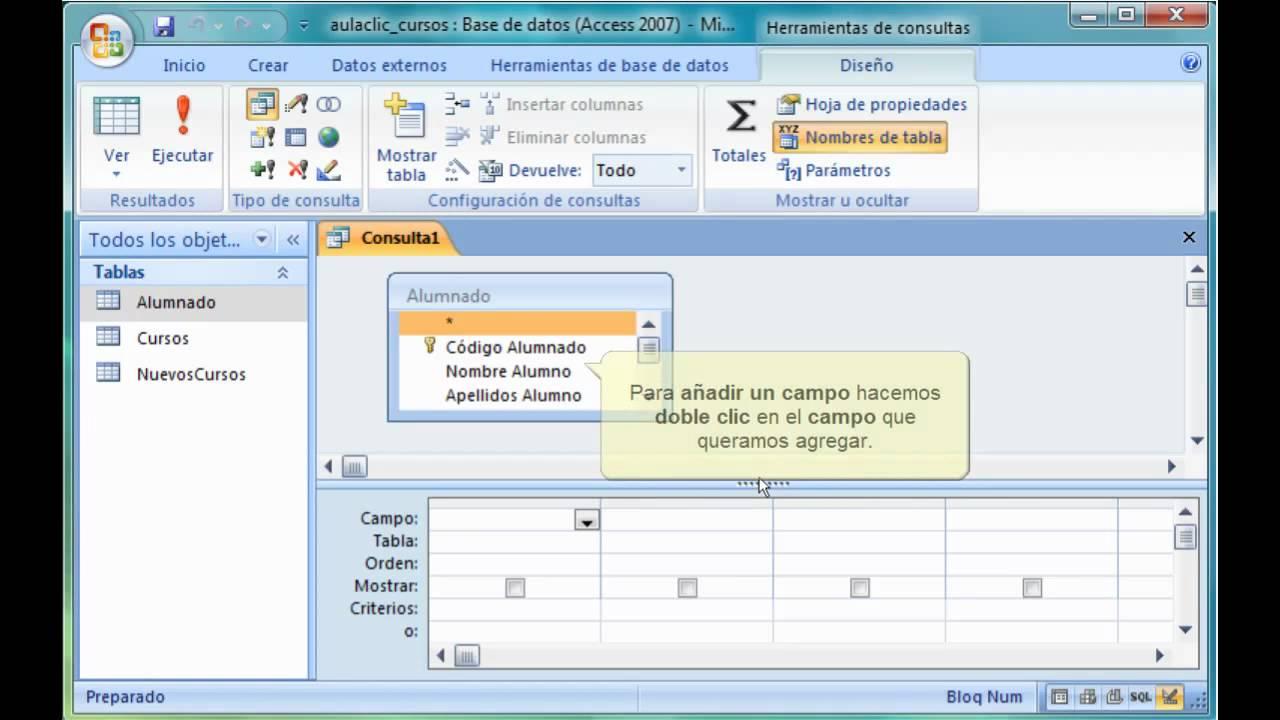The width and height of the screenshot is (1280, 720).
Task: Click the design grid horizontal scrollbar thumb
Action: tap(467, 656)
